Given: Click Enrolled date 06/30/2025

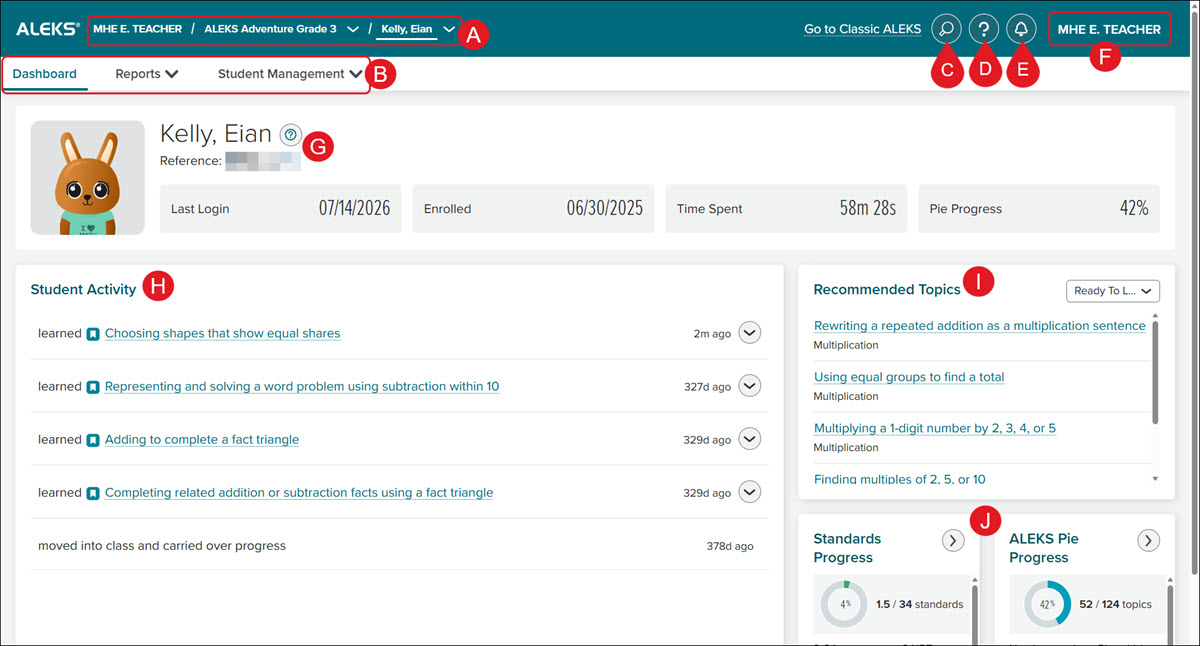Looking at the screenshot, I should click(604, 208).
